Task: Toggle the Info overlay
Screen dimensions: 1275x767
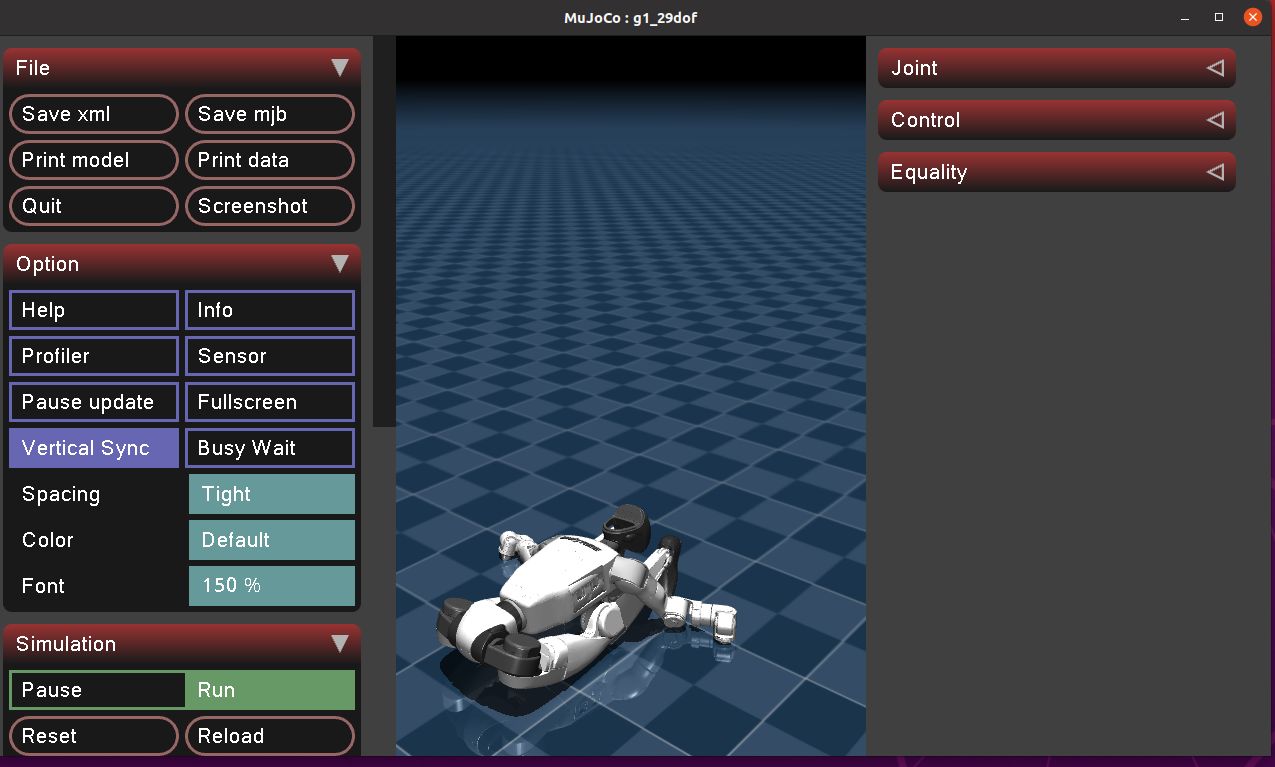Action: point(270,310)
